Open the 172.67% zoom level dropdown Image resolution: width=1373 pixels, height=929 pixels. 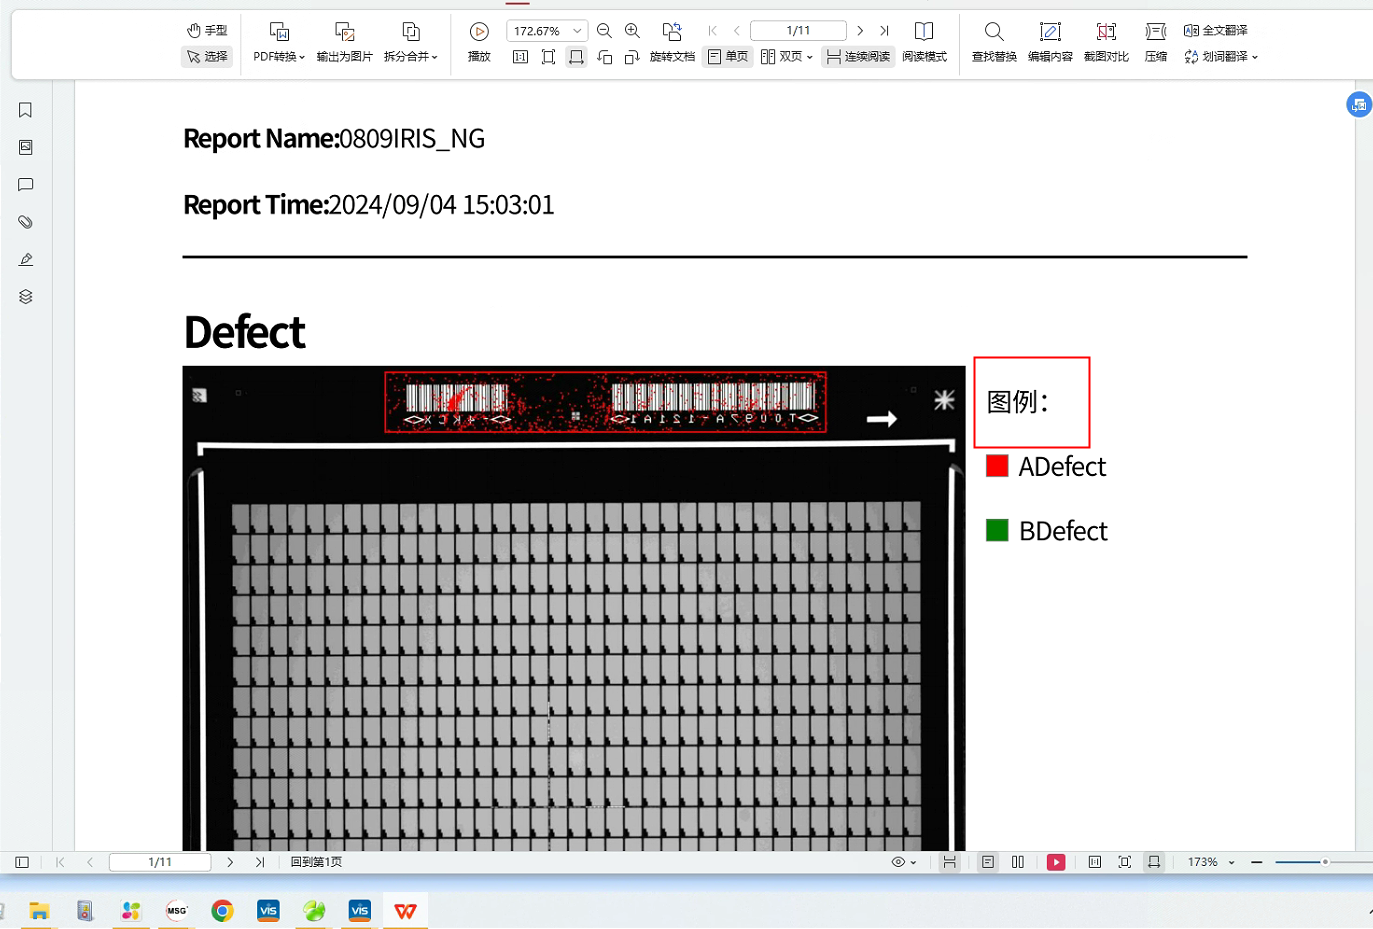(x=546, y=31)
